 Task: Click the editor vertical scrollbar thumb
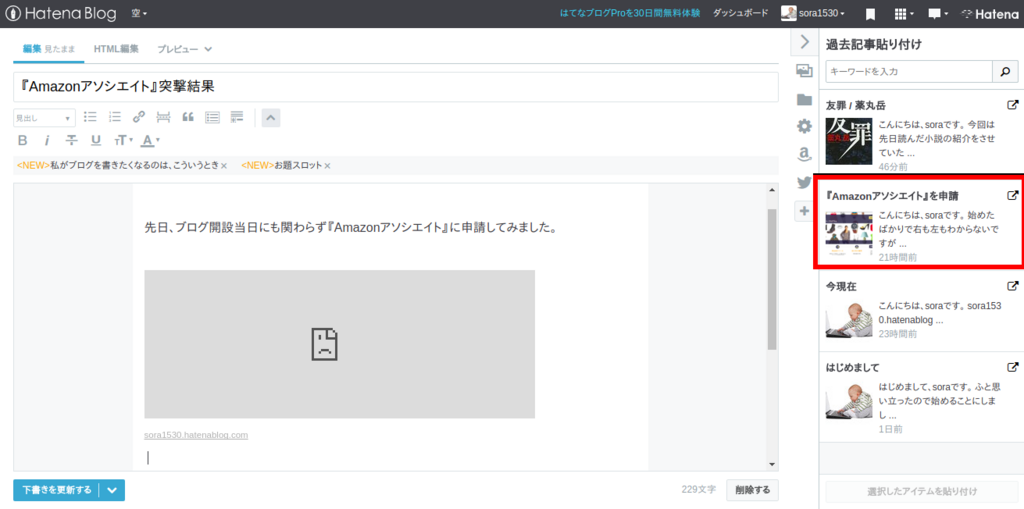pyautogui.click(x=772, y=279)
